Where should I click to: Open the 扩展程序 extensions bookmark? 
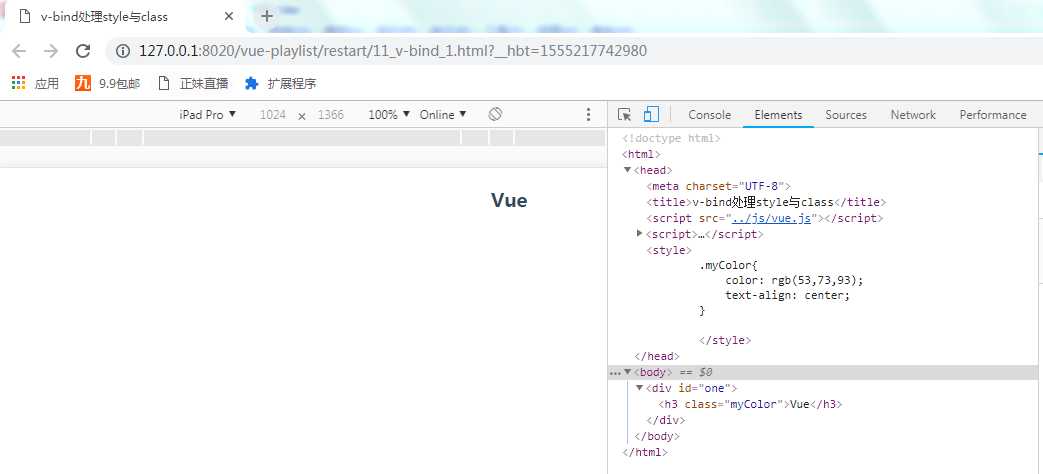(281, 83)
